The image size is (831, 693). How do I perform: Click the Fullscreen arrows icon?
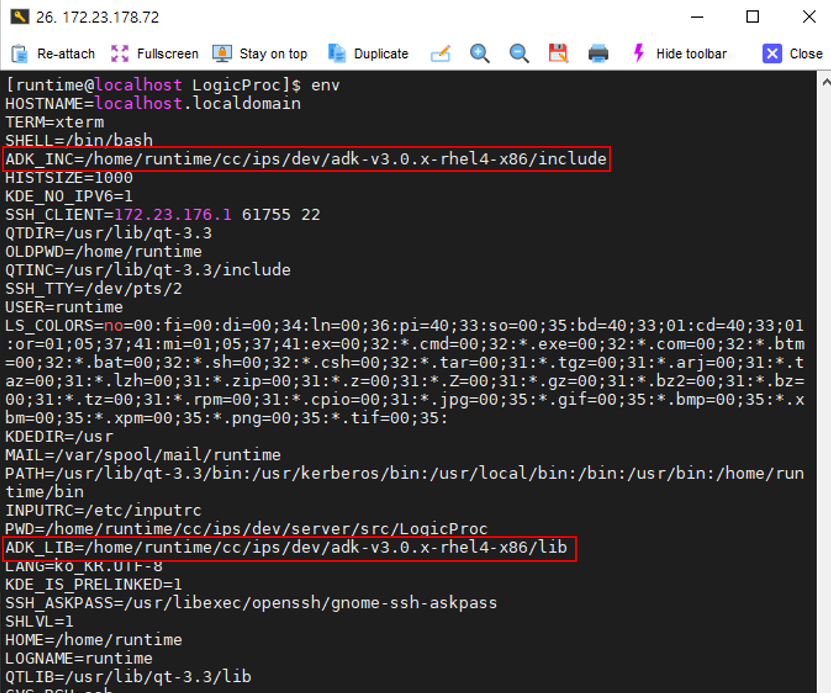(x=120, y=53)
